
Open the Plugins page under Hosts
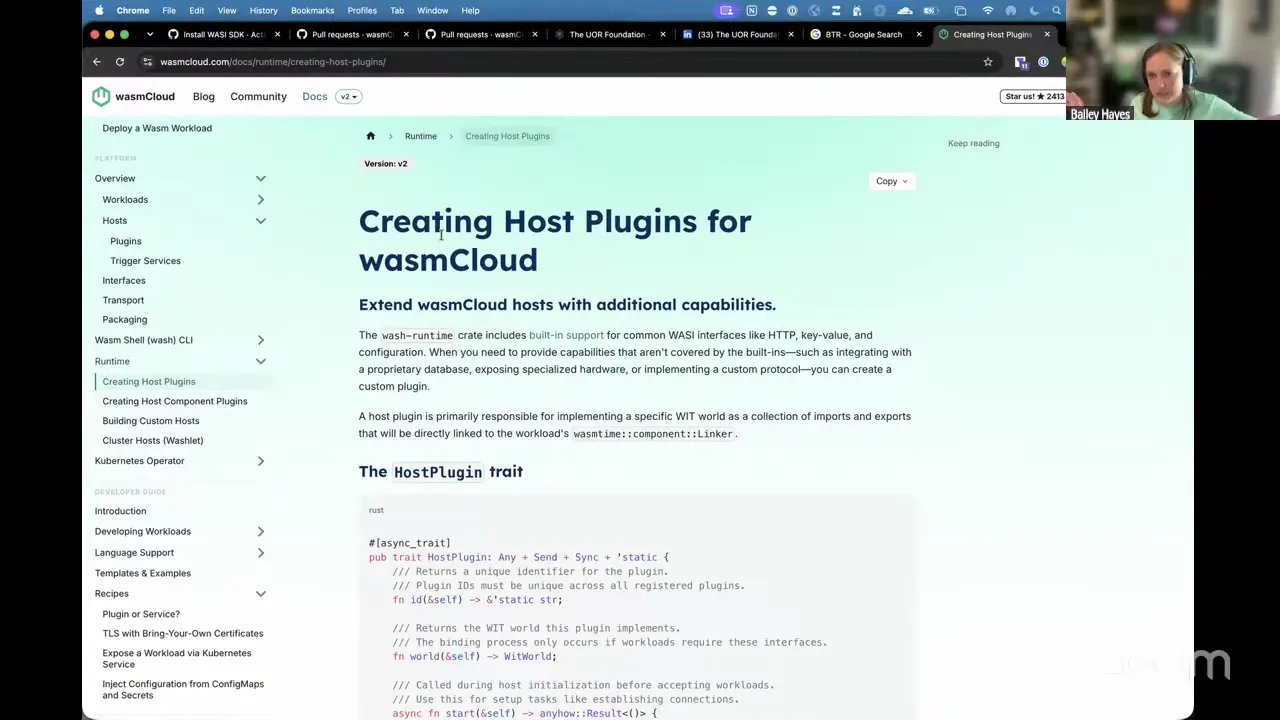pyautogui.click(x=126, y=241)
